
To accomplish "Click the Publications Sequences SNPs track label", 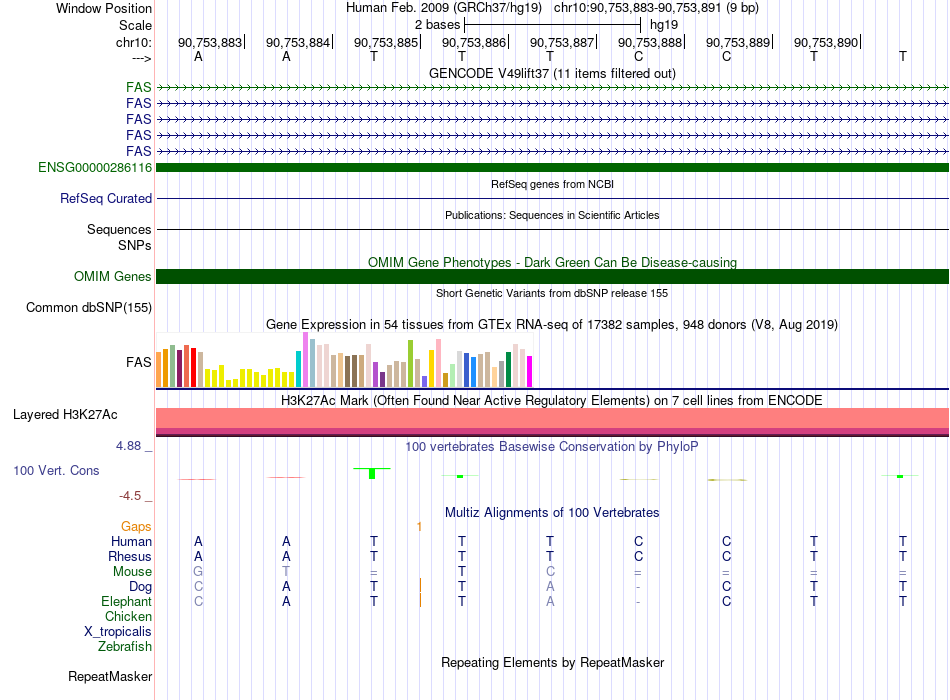I will (119, 238).
